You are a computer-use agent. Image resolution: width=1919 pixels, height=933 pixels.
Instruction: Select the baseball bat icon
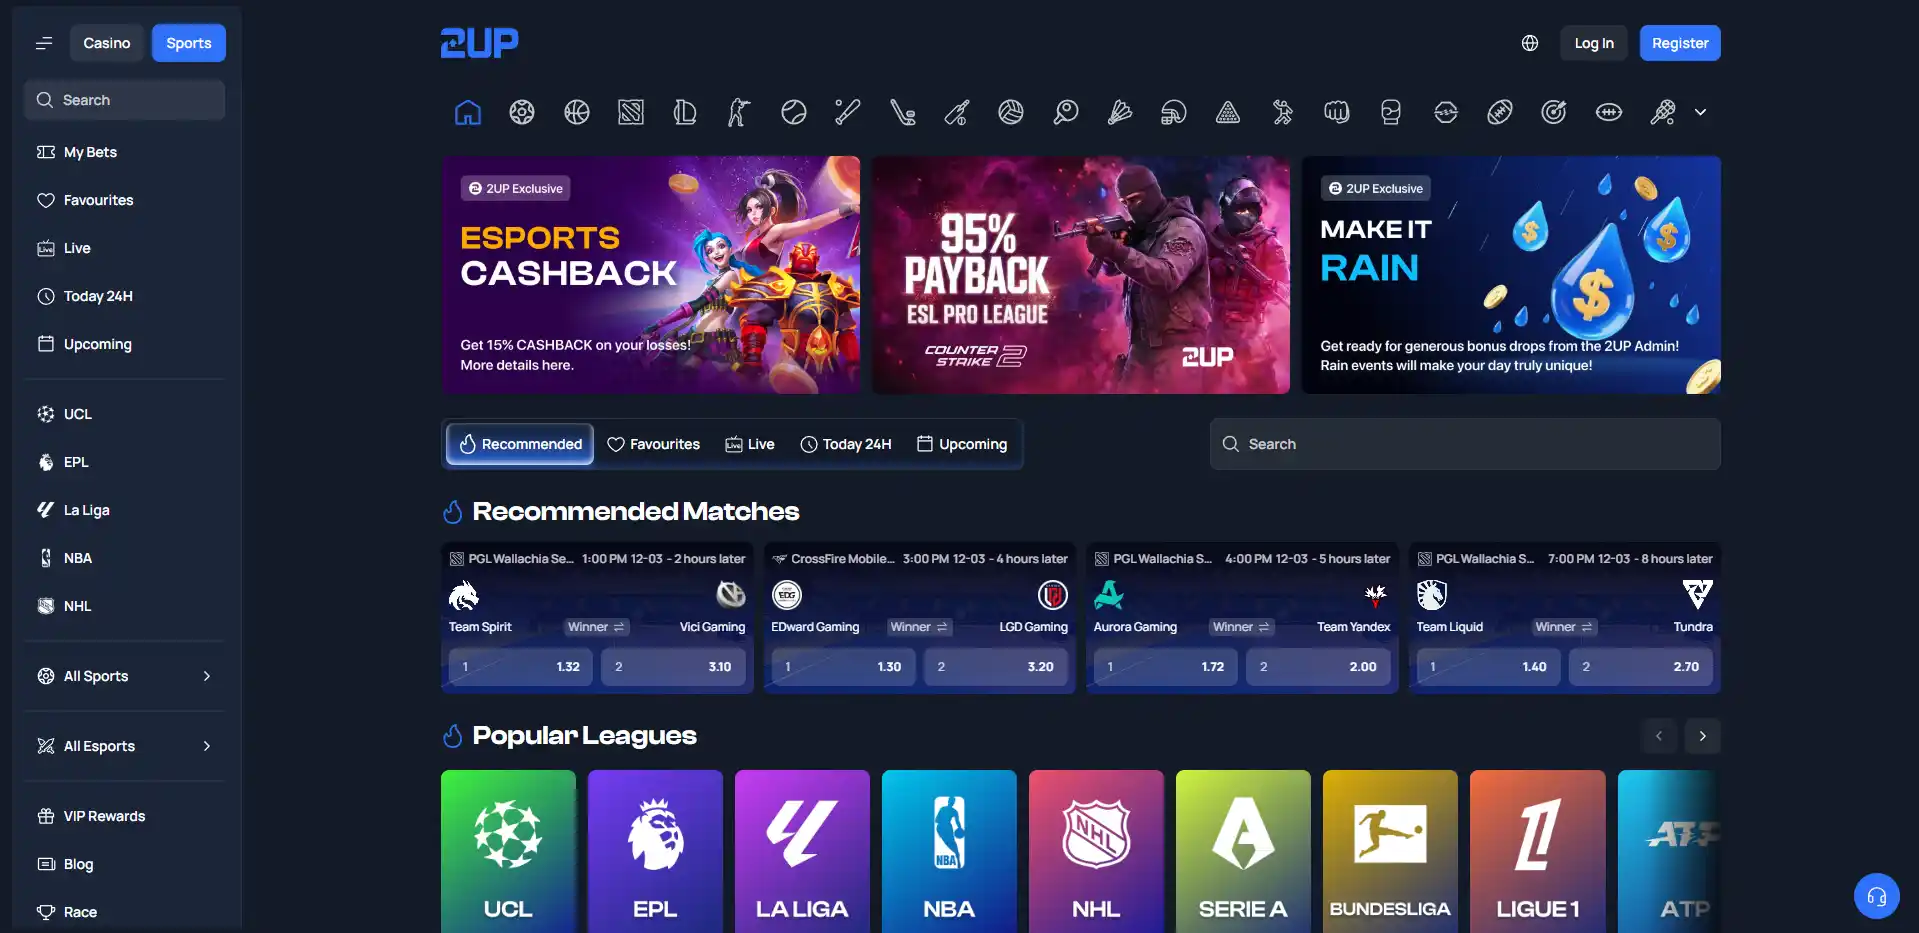(848, 112)
